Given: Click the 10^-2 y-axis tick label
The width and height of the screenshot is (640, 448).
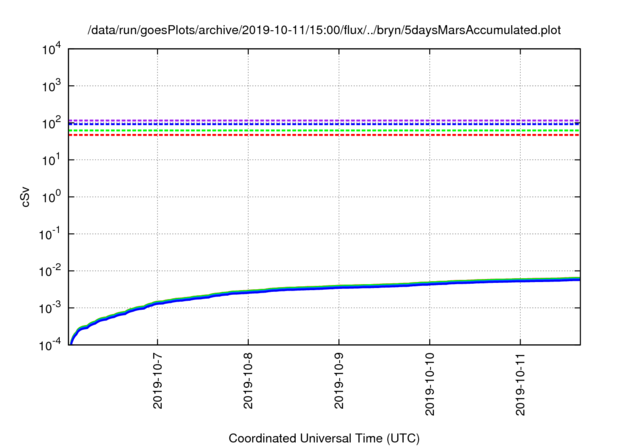Looking at the screenshot, I should (x=50, y=271).
